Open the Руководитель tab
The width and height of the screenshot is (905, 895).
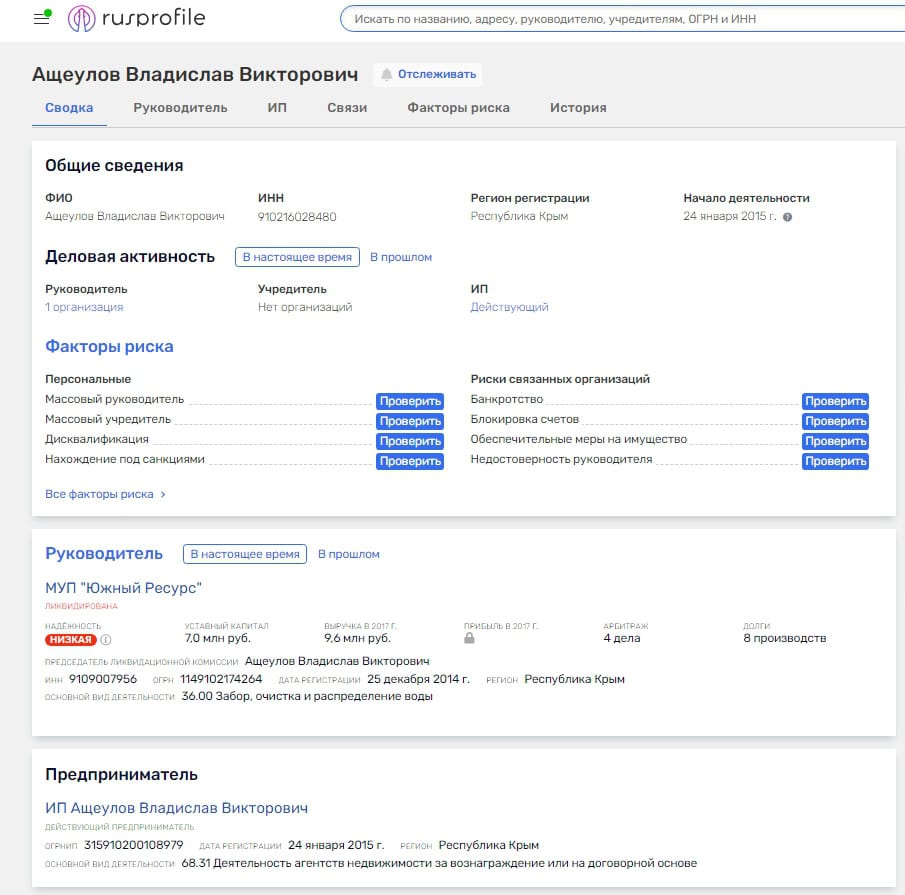pyautogui.click(x=180, y=108)
